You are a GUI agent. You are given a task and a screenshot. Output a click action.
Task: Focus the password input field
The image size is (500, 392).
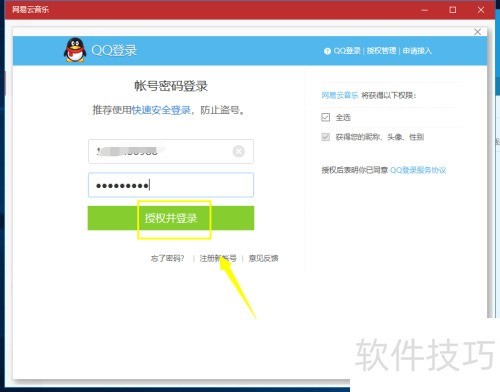pyautogui.click(x=171, y=185)
